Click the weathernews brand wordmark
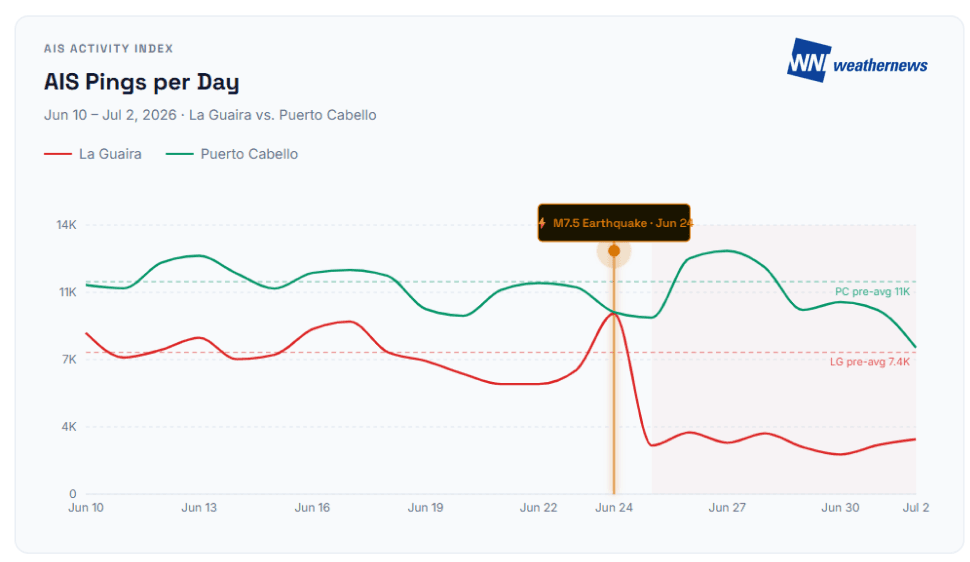Screen dimensions: 970x562 (x=880, y=65)
